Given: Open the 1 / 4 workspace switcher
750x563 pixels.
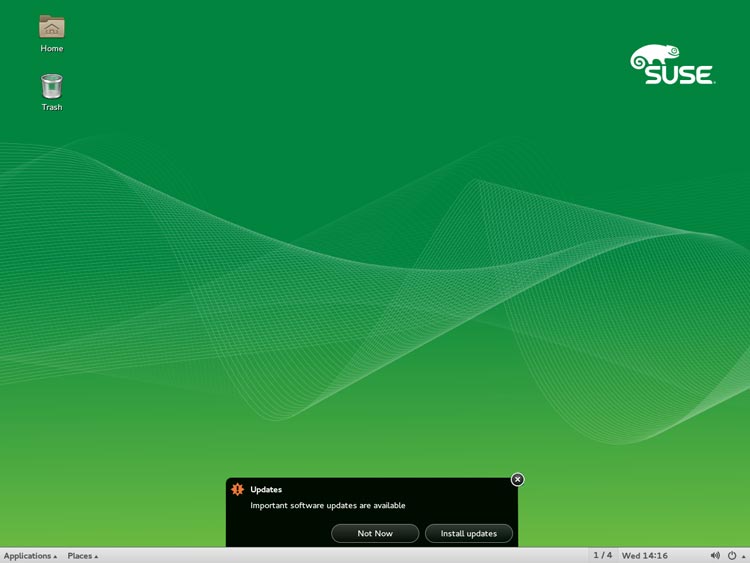Looking at the screenshot, I should pyautogui.click(x=603, y=555).
